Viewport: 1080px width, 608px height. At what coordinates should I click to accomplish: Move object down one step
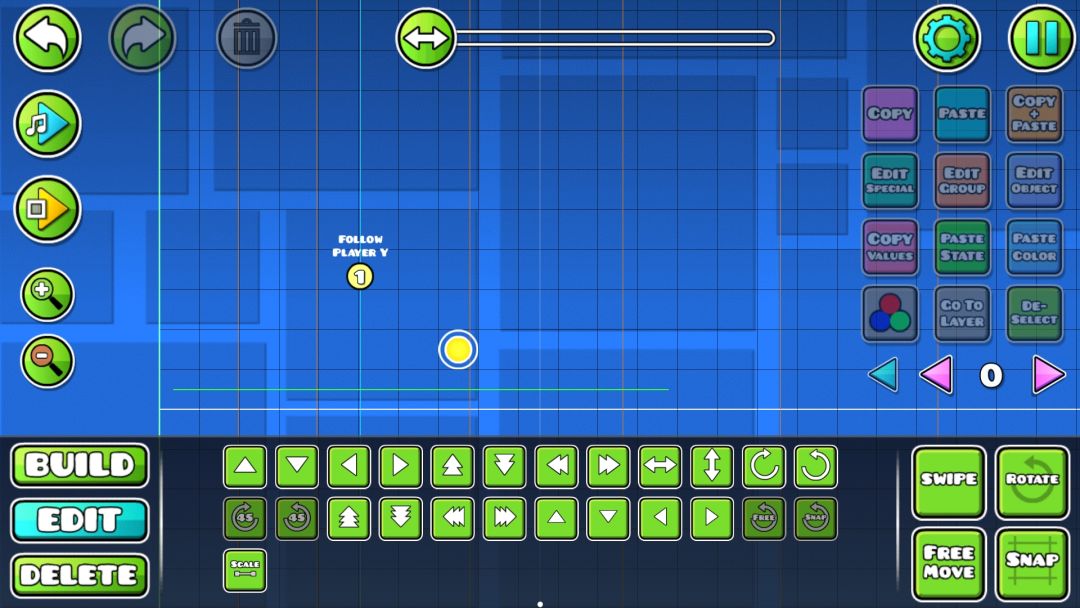click(297, 466)
